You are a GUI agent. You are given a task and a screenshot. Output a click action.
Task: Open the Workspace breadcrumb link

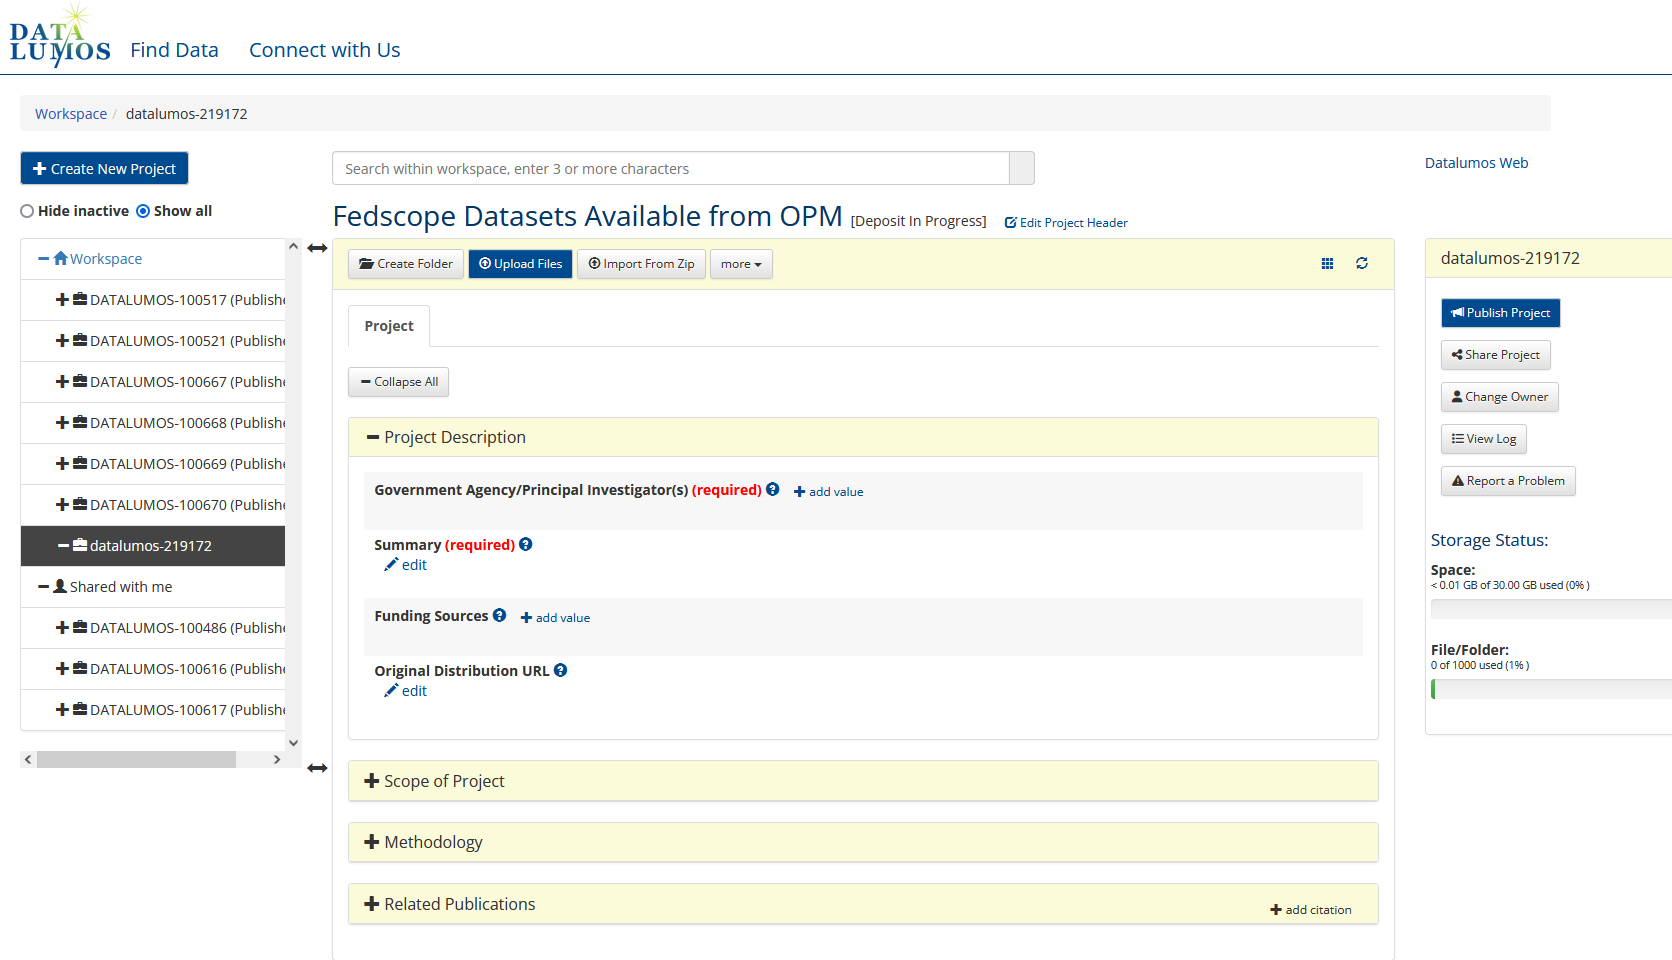(70, 113)
